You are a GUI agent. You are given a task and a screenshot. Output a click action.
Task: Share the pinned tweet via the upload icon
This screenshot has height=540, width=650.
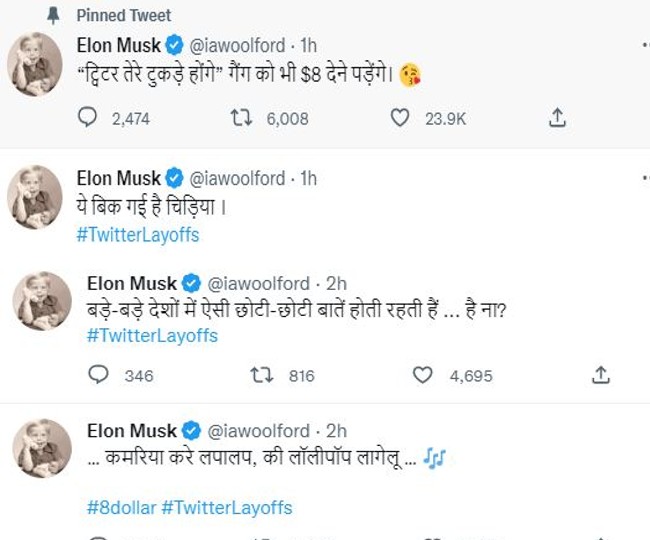558,118
